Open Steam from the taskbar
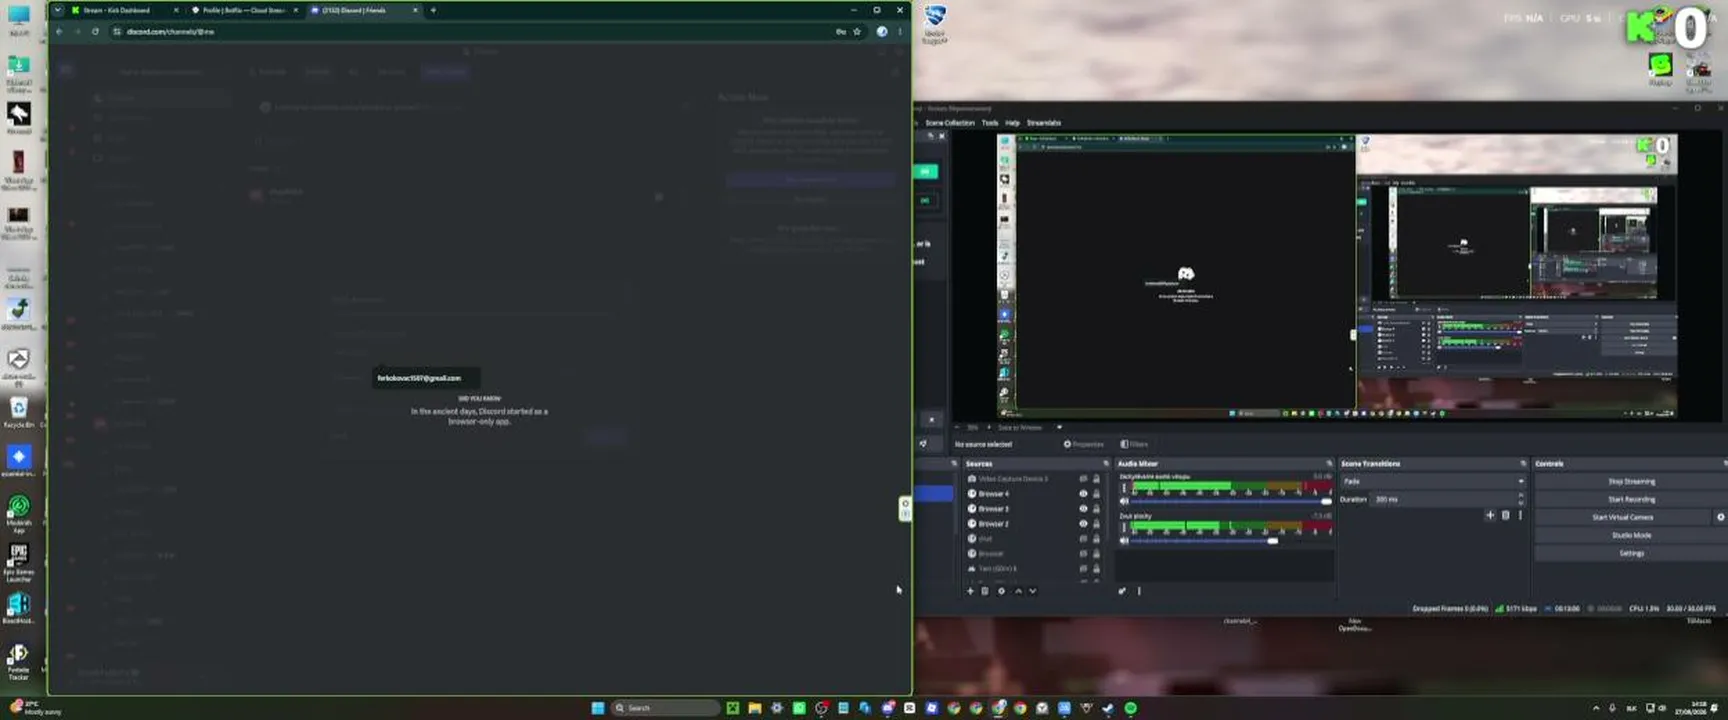The image size is (1728, 720). click(x=1108, y=708)
